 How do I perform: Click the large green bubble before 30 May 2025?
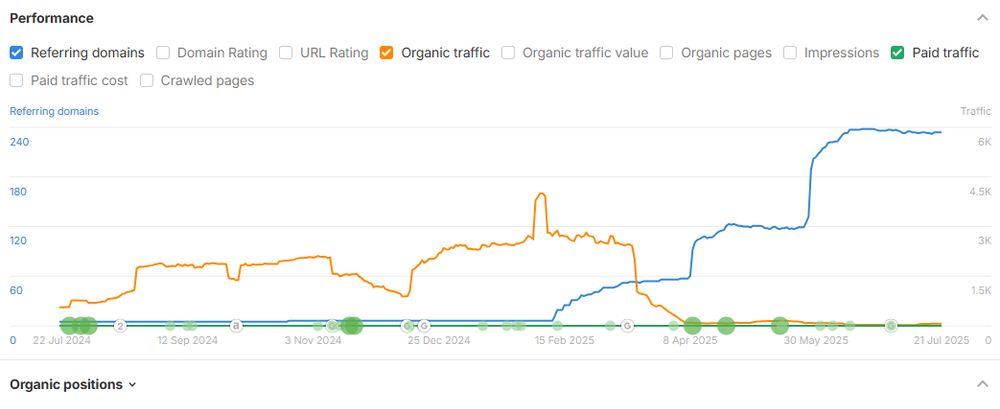[x=779, y=326]
